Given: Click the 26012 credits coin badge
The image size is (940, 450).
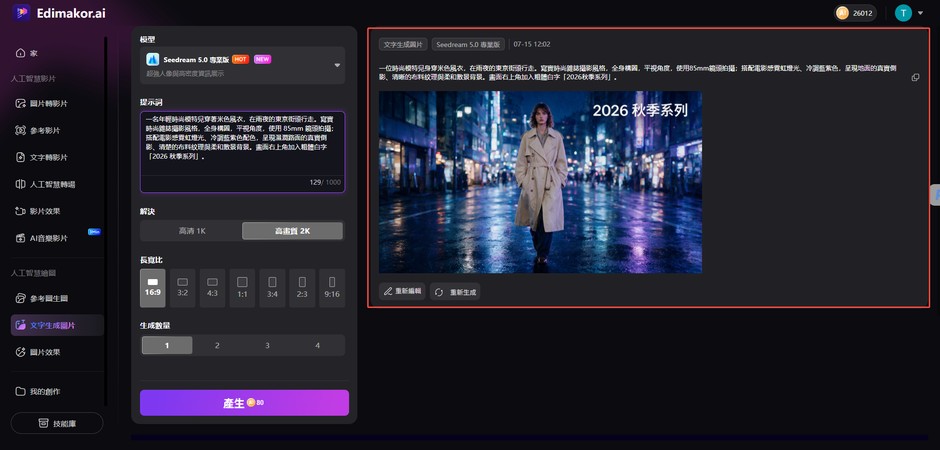Looking at the screenshot, I should (855, 13).
